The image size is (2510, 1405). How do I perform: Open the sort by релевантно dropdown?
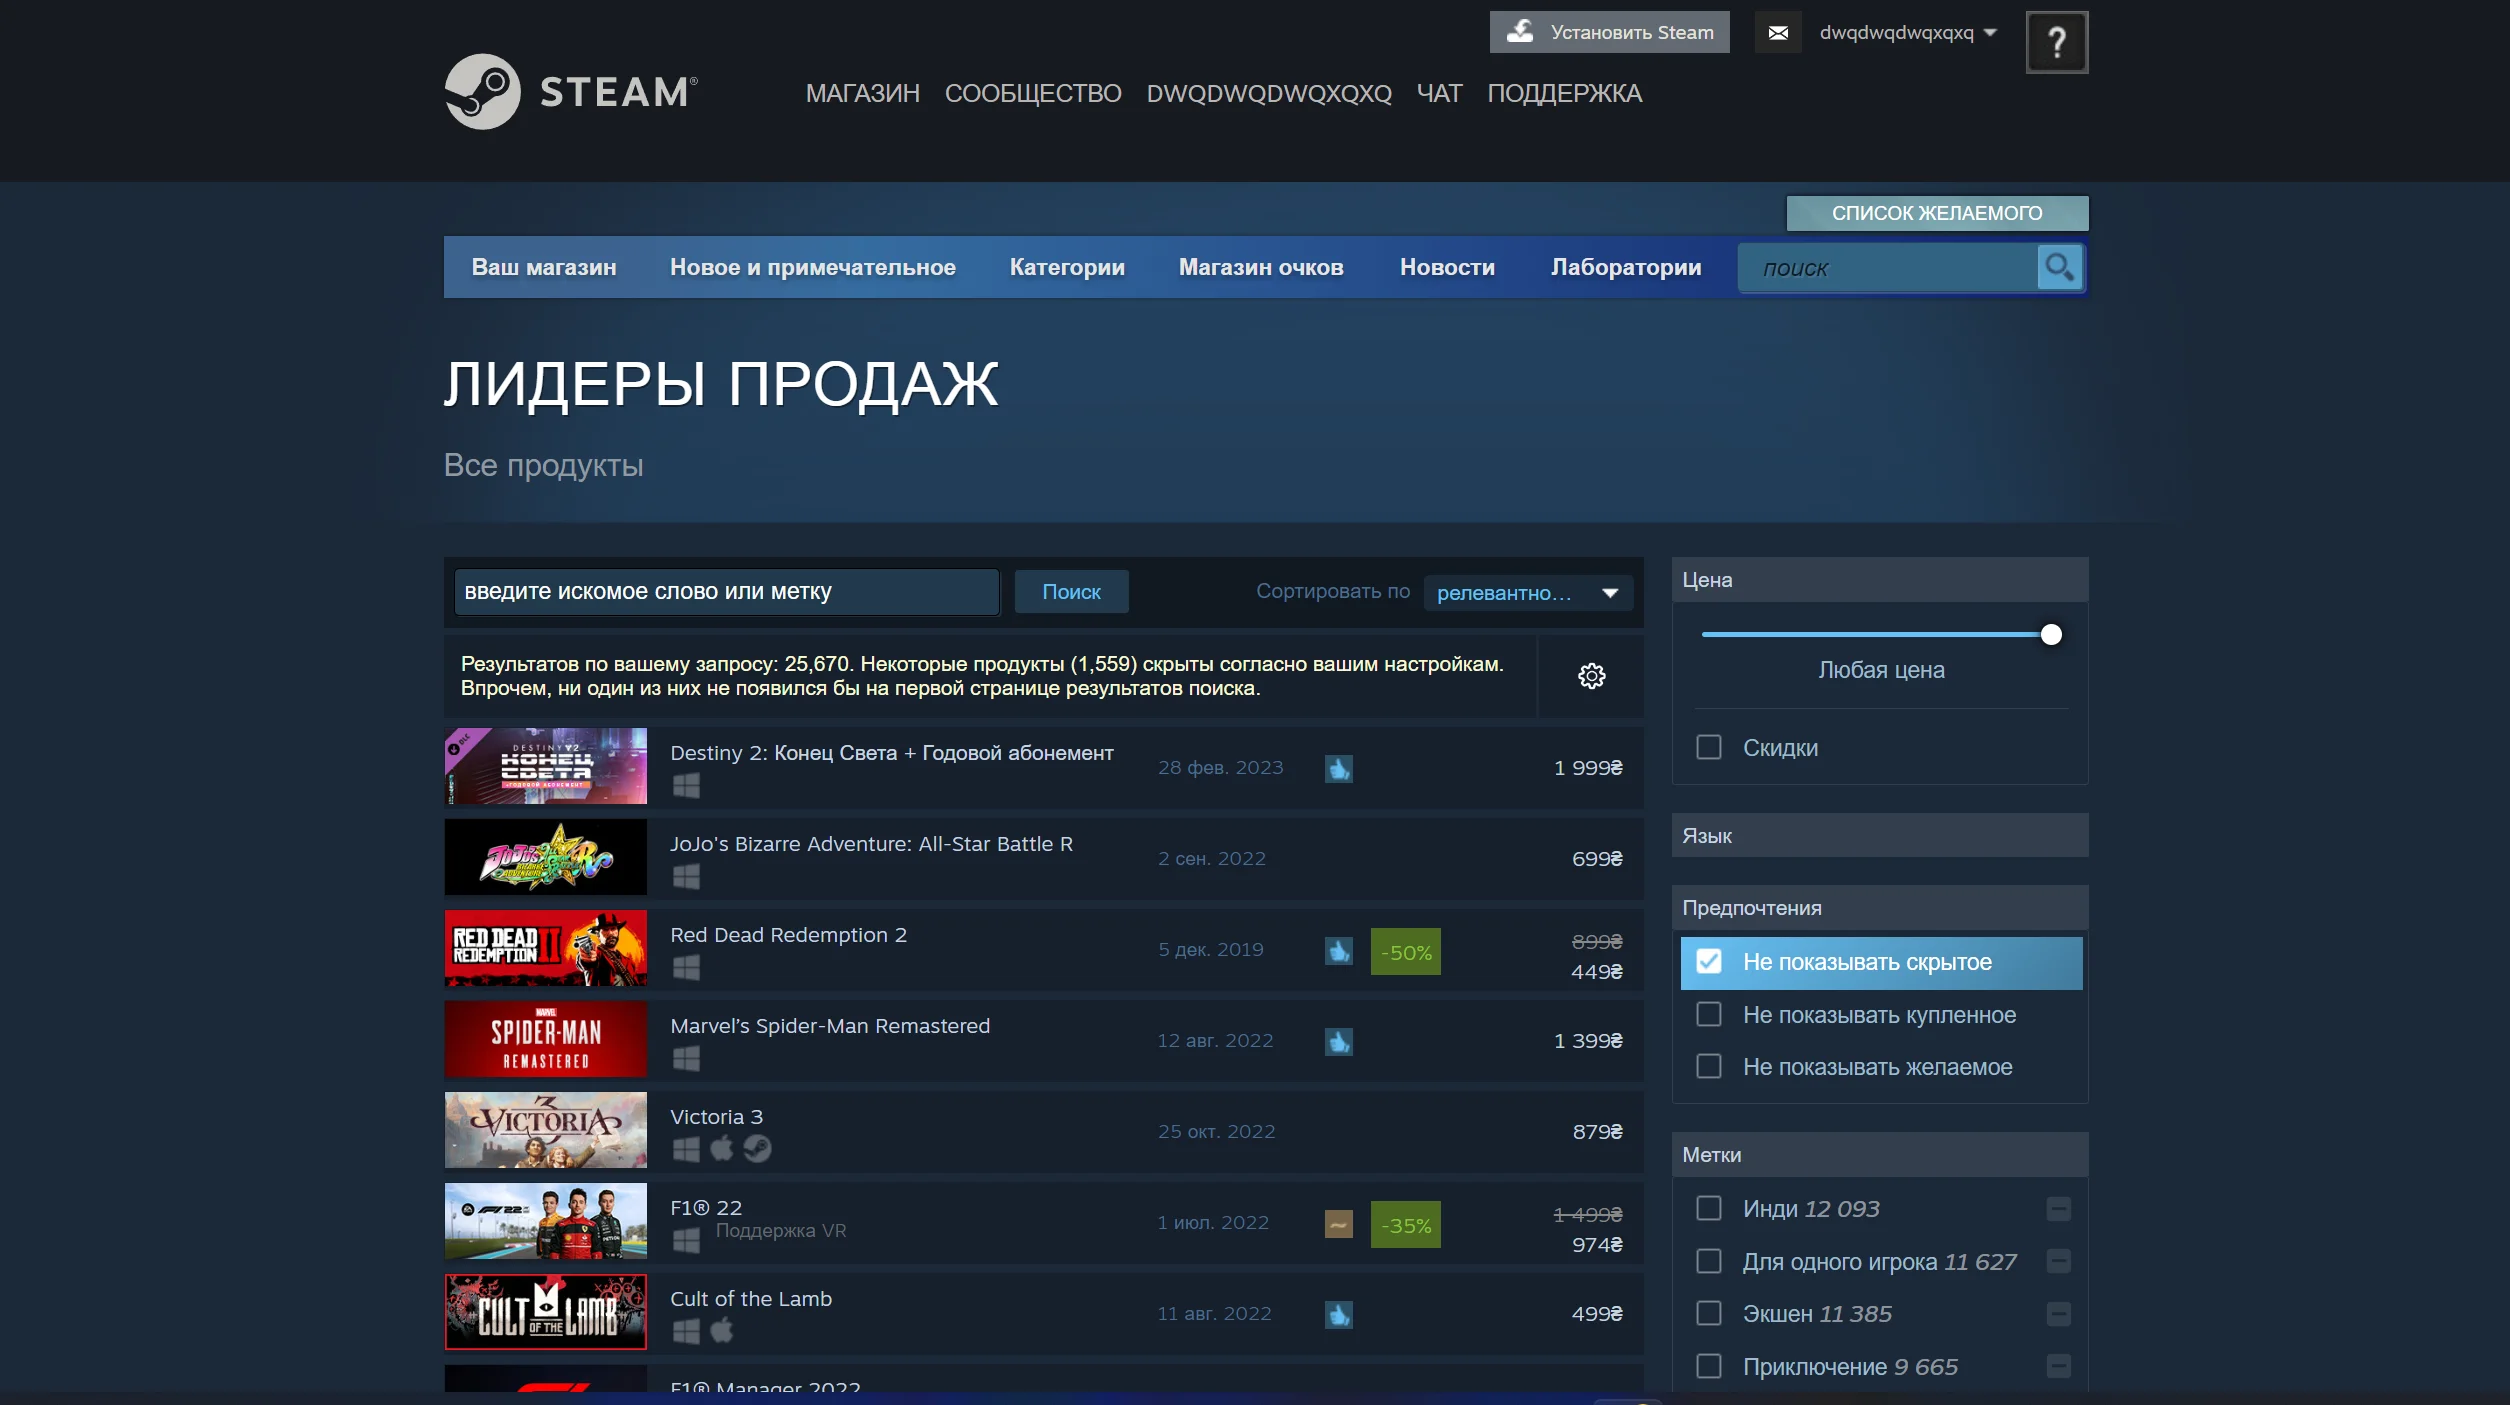point(1528,592)
